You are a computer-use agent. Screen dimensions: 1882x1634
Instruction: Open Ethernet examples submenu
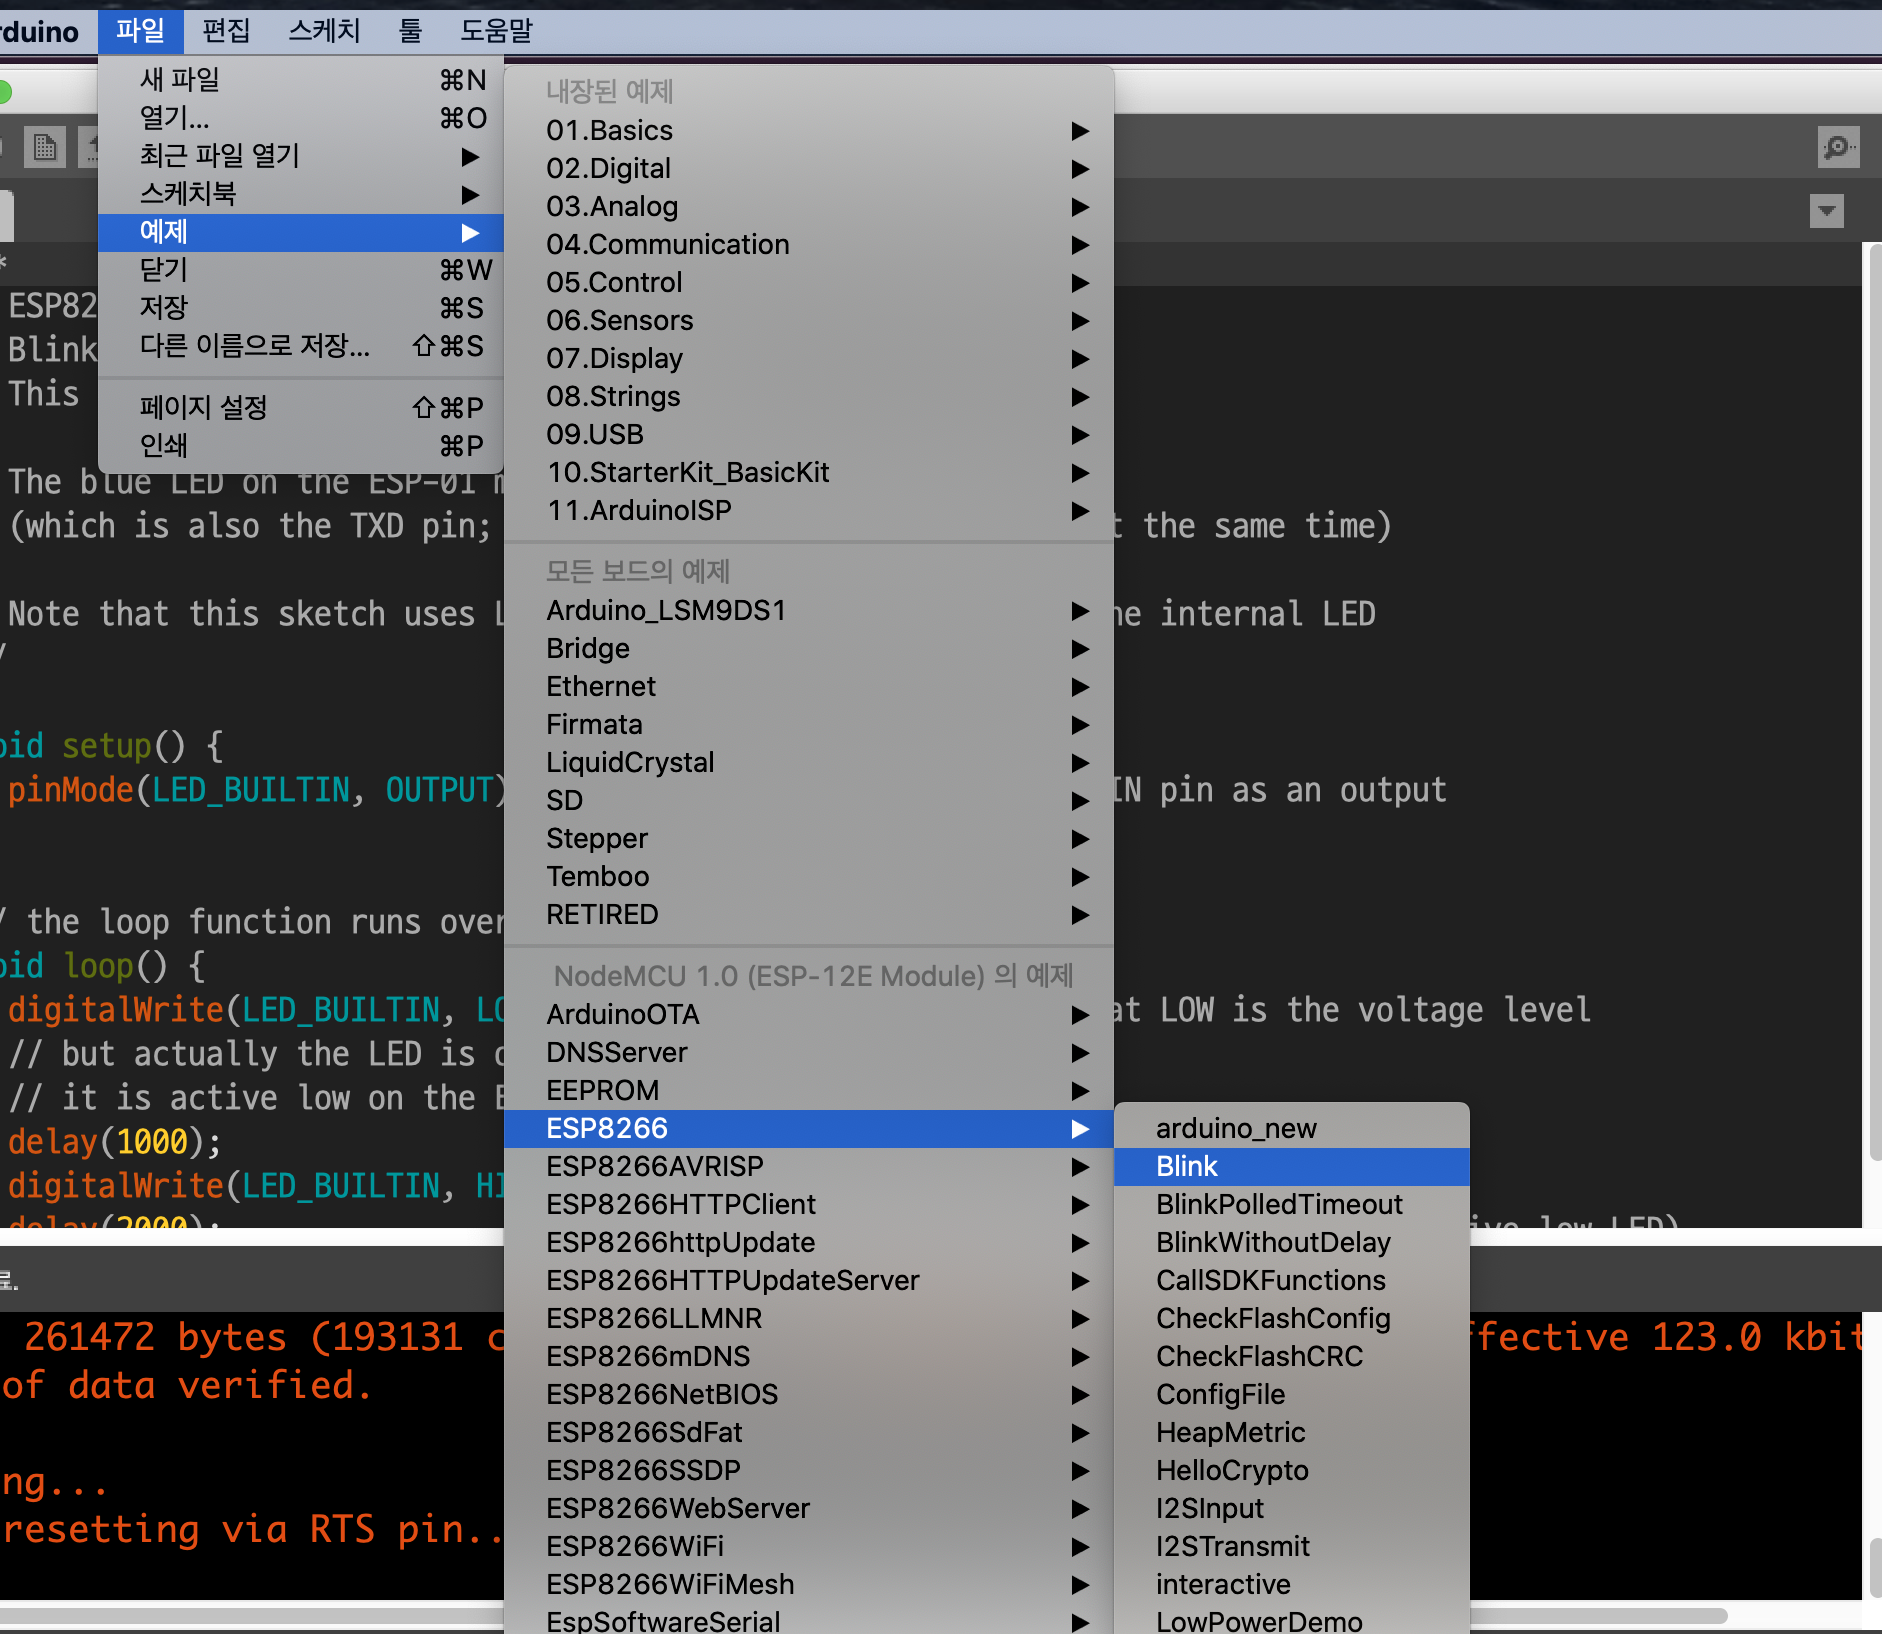pos(809,687)
